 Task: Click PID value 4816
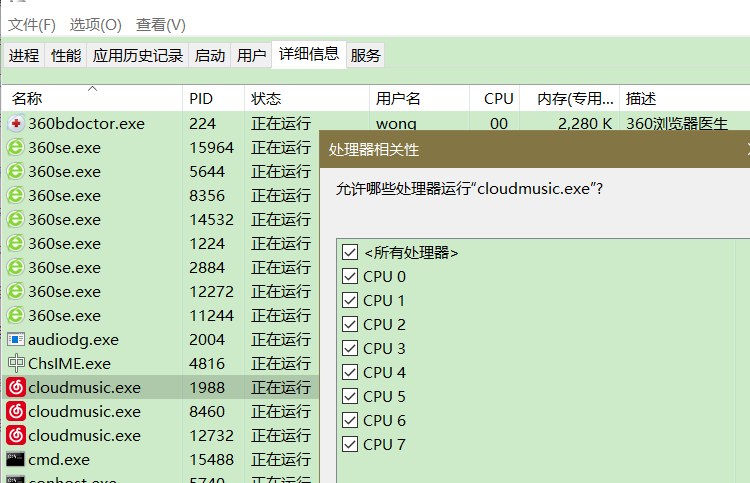[x=207, y=363]
